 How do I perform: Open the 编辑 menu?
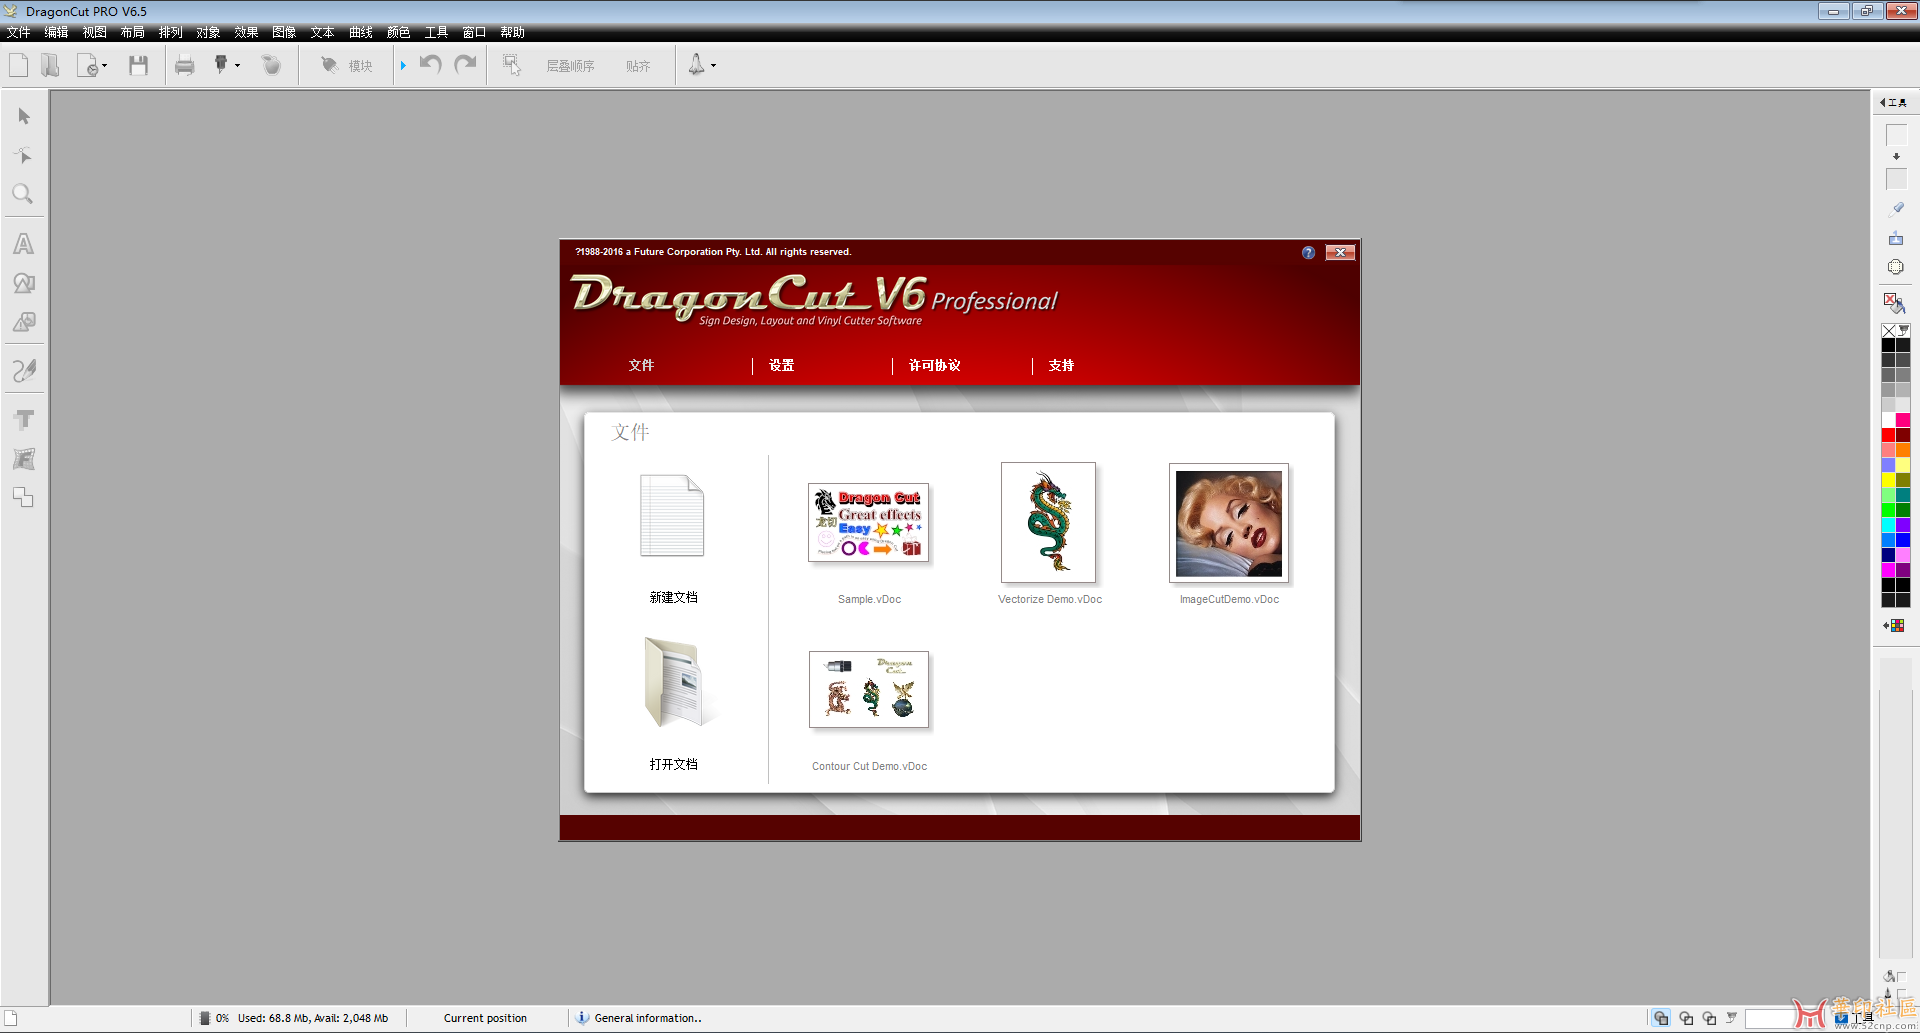pos(57,33)
